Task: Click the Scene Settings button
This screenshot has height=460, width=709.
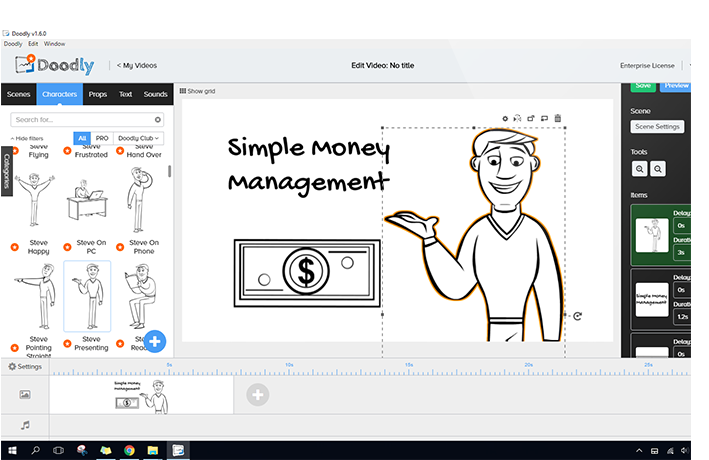Action: pyautogui.click(x=657, y=127)
